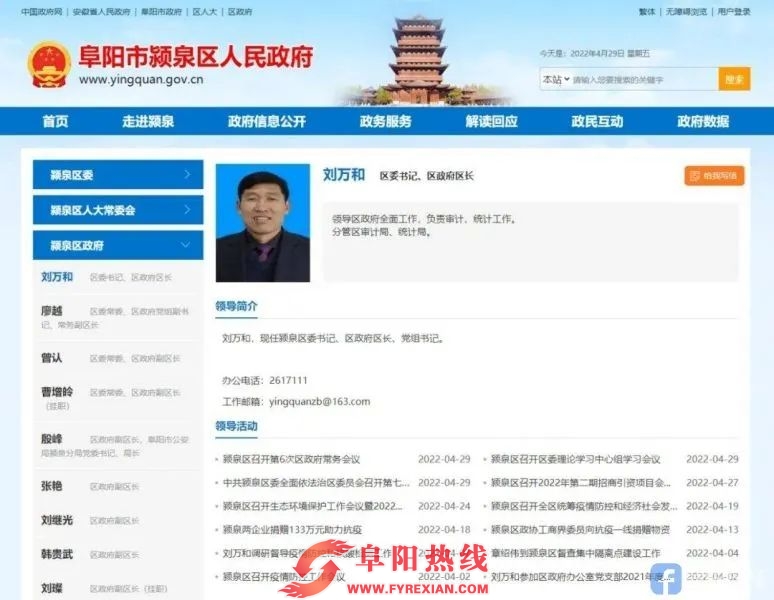Click the 用户登录 link at top right

pos(733,12)
